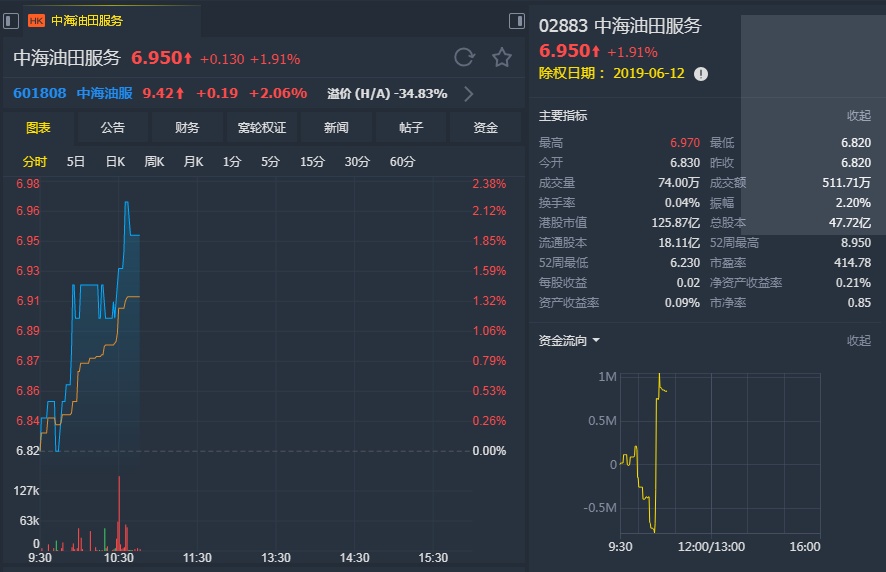Collapse the 主要指标 section
Image resolution: width=886 pixels, height=572 pixels.
858,116
